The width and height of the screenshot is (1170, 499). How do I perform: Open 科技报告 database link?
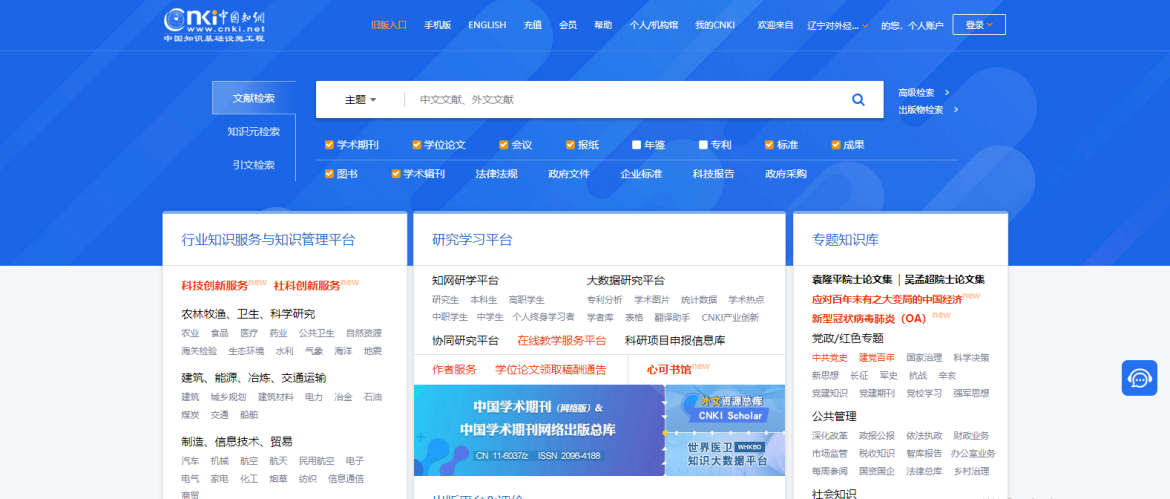713,174
